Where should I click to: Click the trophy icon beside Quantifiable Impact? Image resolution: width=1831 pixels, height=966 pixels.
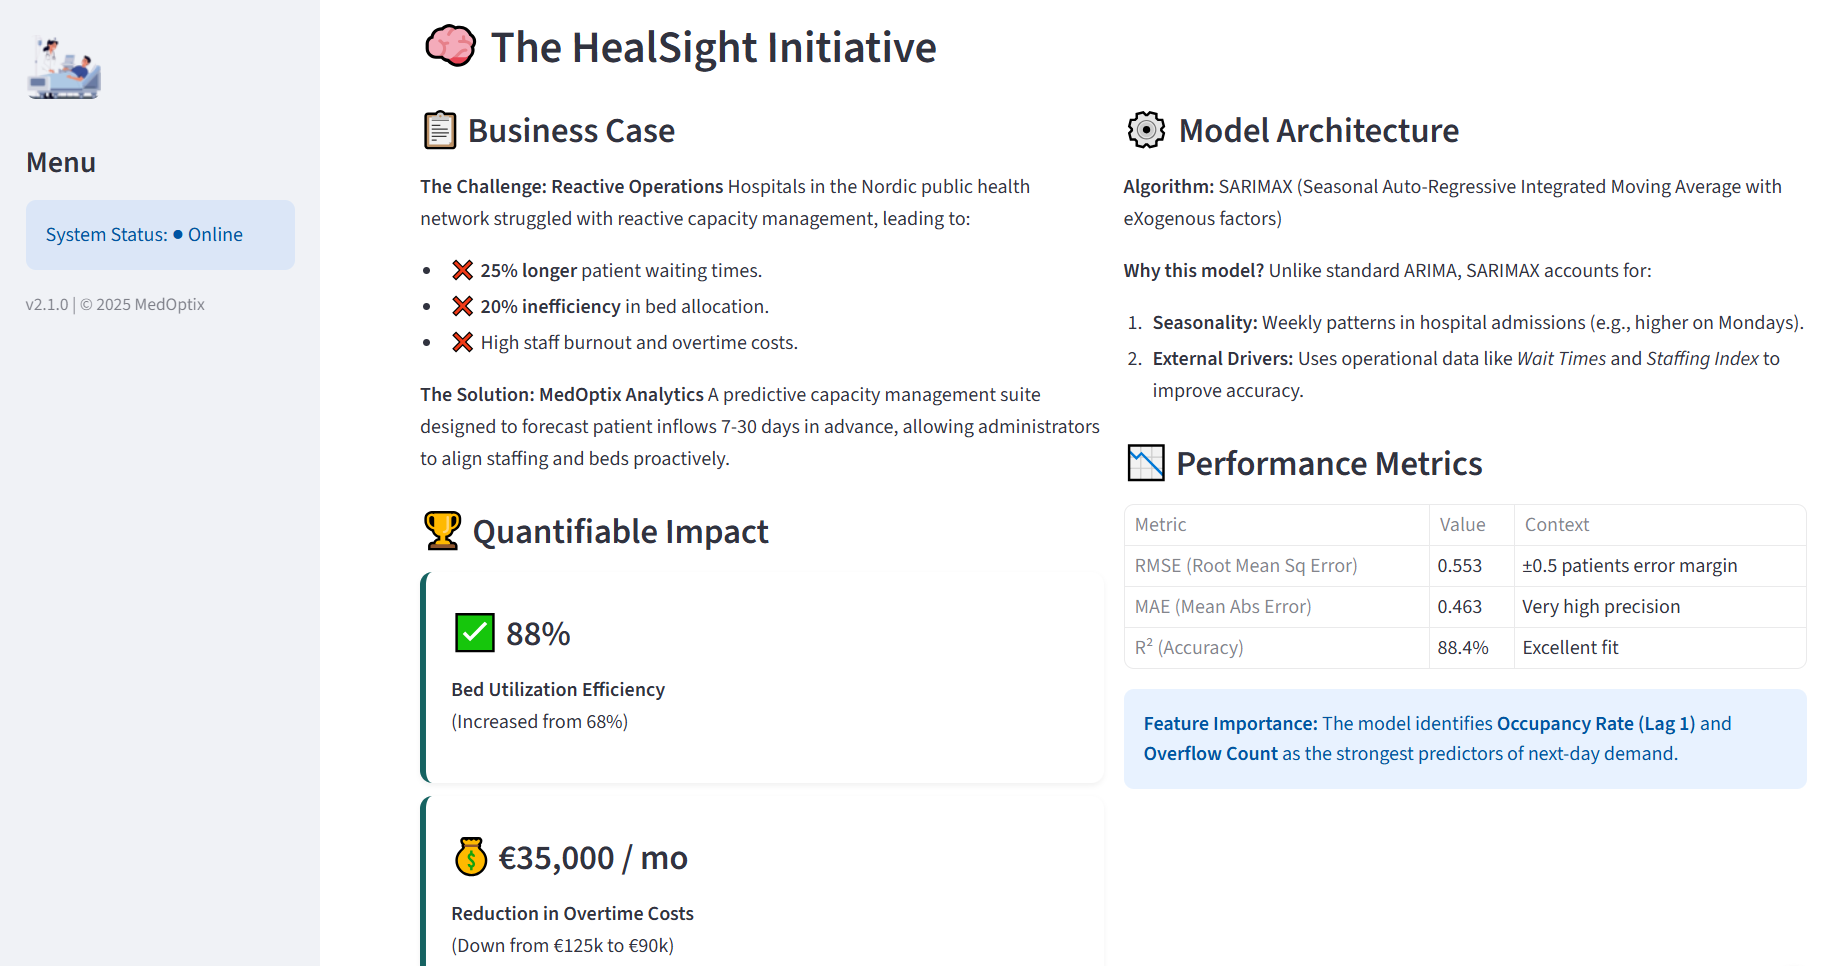point(442,531)
